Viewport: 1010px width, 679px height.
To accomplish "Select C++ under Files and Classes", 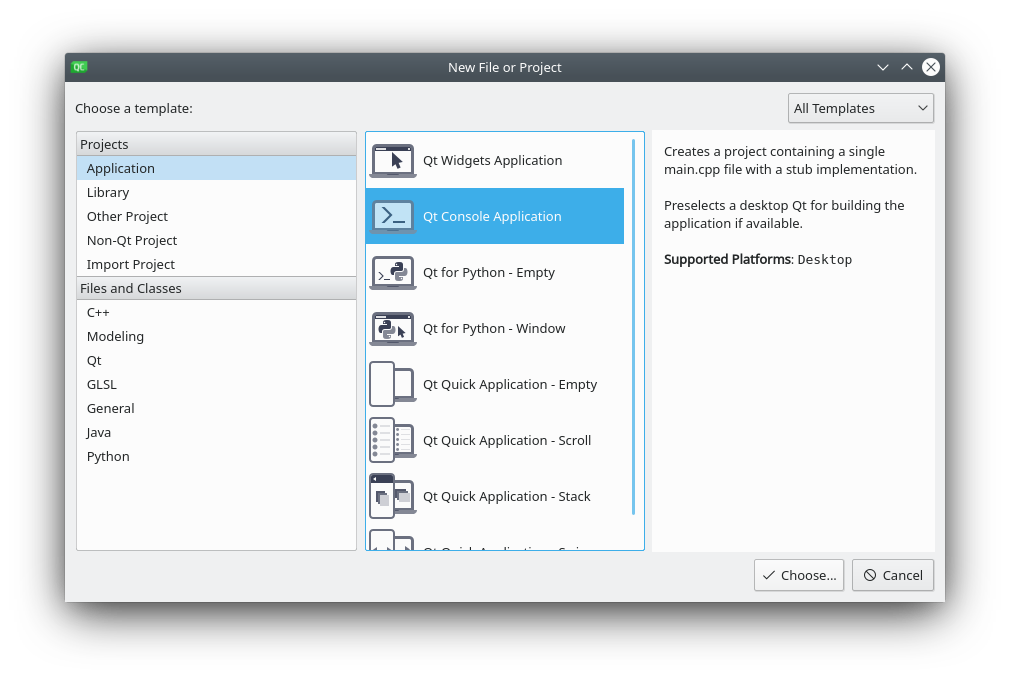I will point(98,312).
